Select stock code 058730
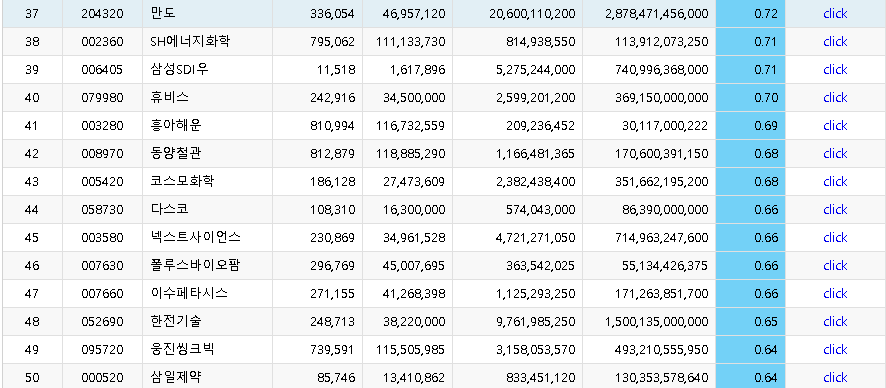The height and width of the screenshot is (388, 886). point(102,210)
